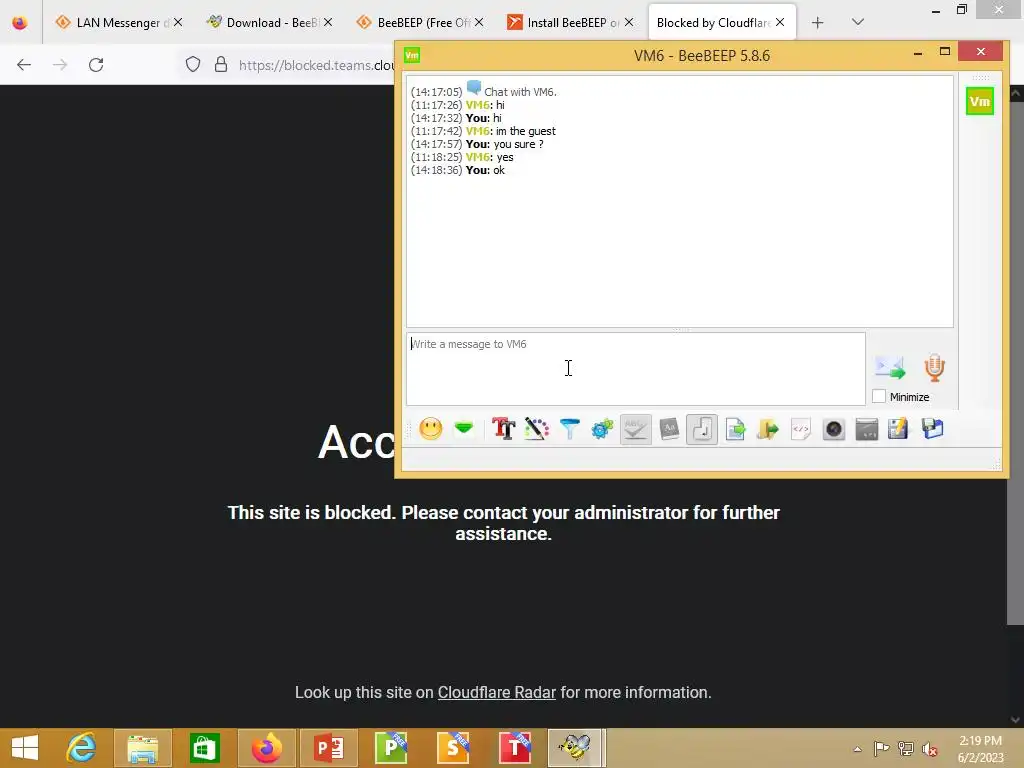Open the font color picker pencil icon
This screenshot has width=1024, height=768.
click(536, 429)
